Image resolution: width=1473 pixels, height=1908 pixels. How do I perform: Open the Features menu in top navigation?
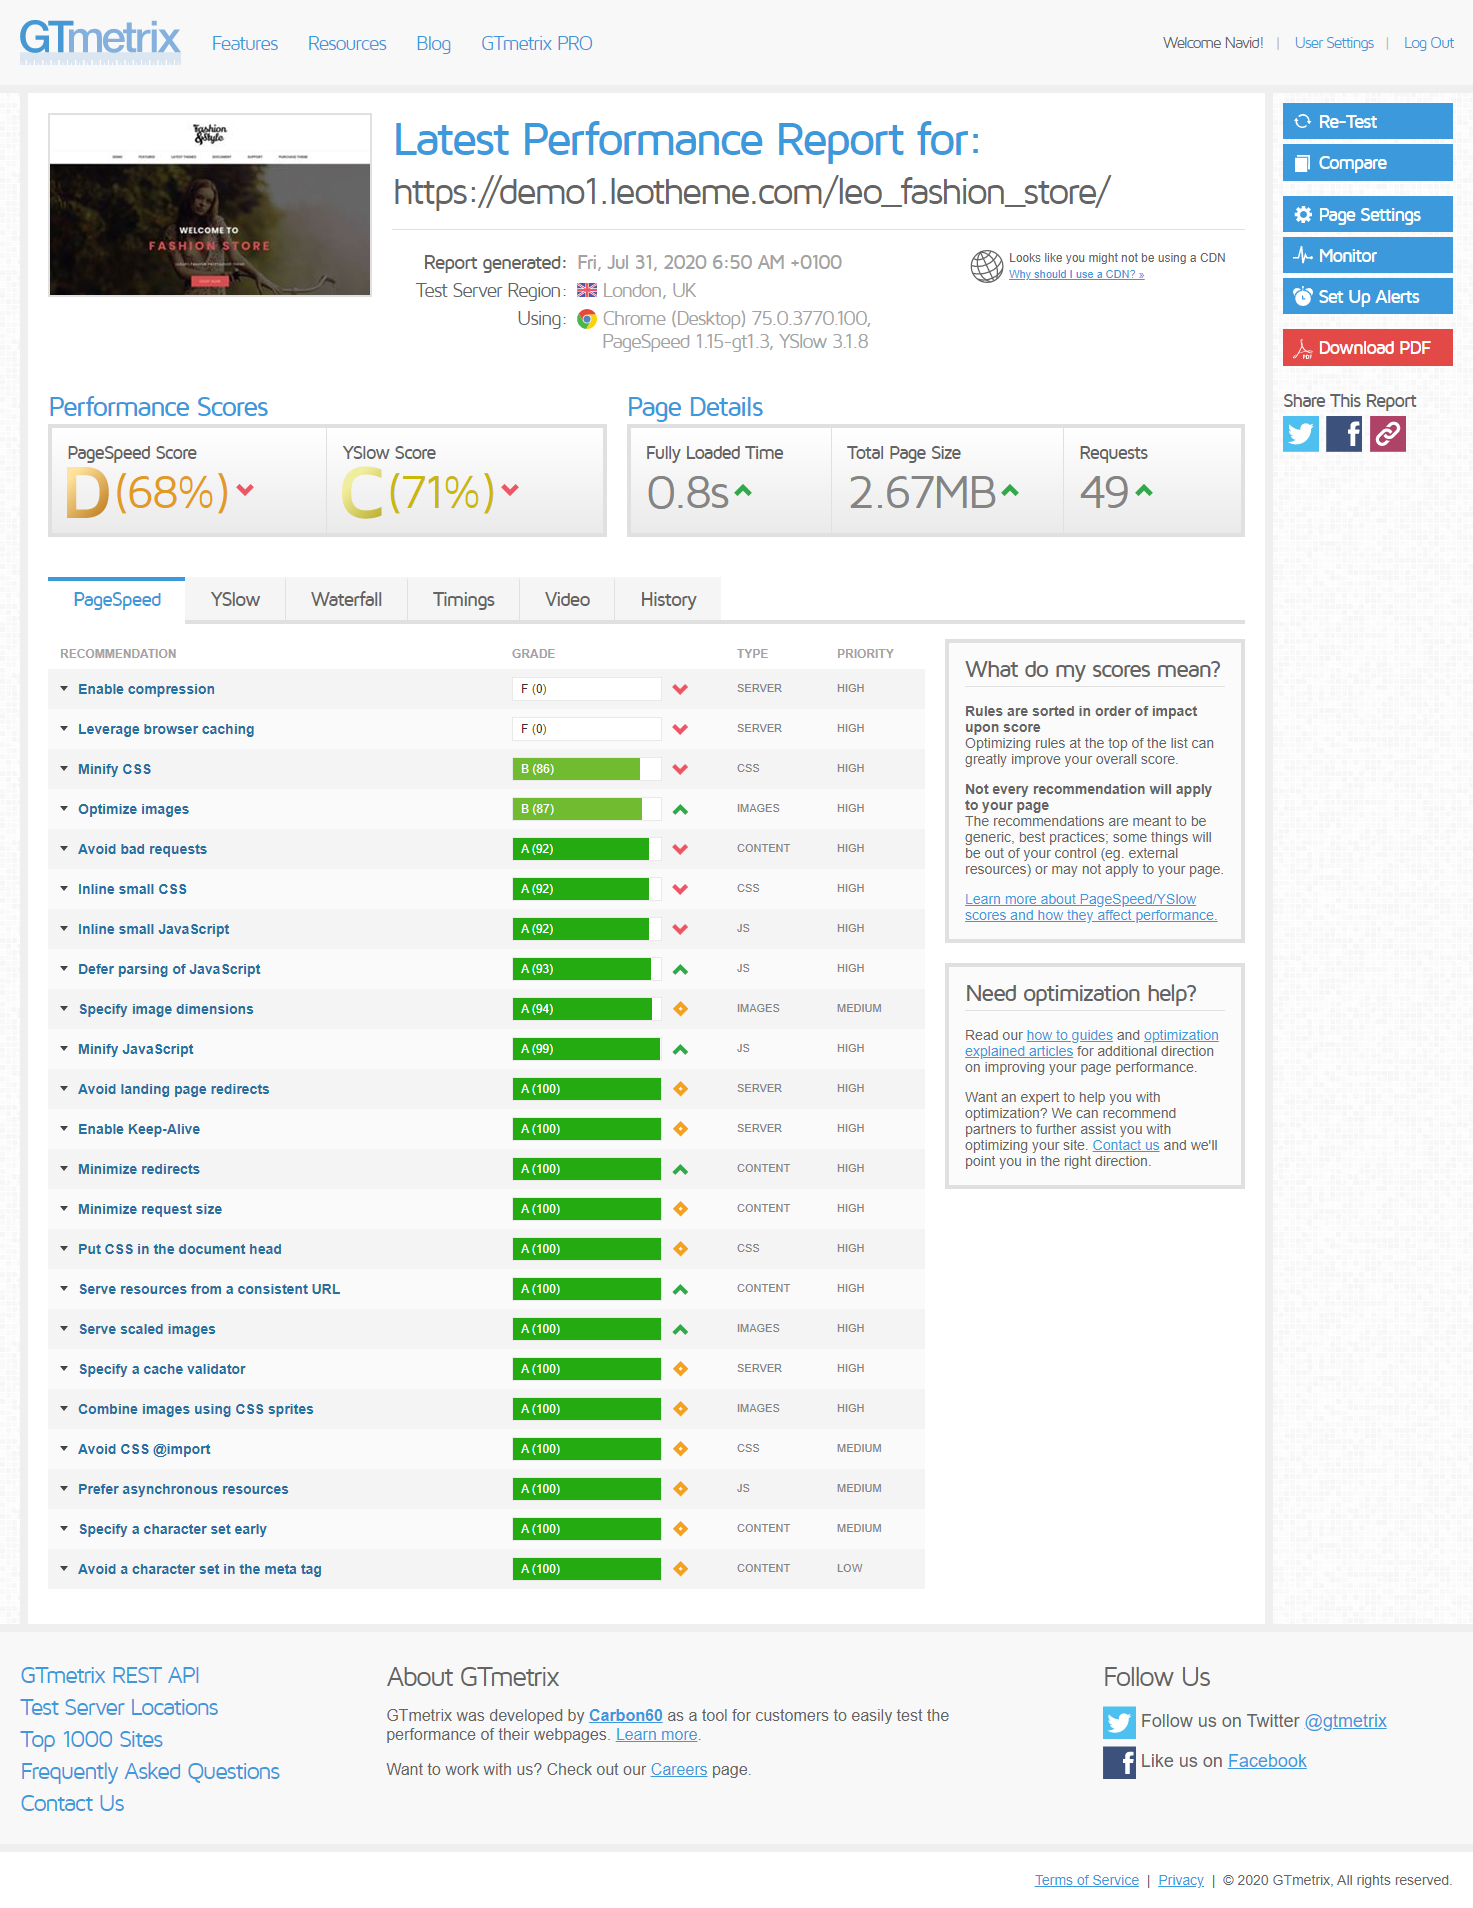coord(245,44)
